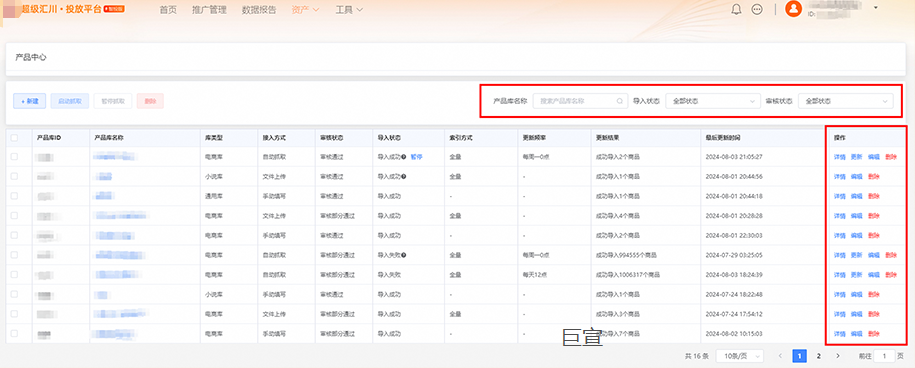The height and width of the screenshot is (368, 915).
Task: Check the row updated 2024-08-03 18:24:39
Action: pyautogui.click(x=14, y=274)
